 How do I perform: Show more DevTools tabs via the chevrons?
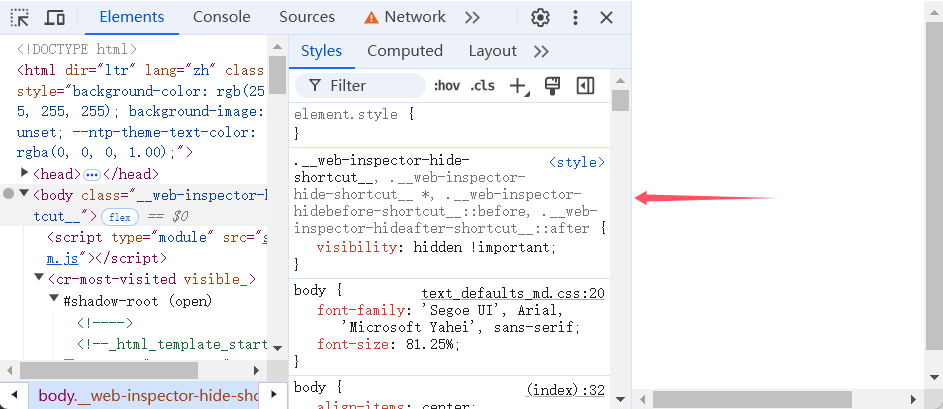(473, 17)
